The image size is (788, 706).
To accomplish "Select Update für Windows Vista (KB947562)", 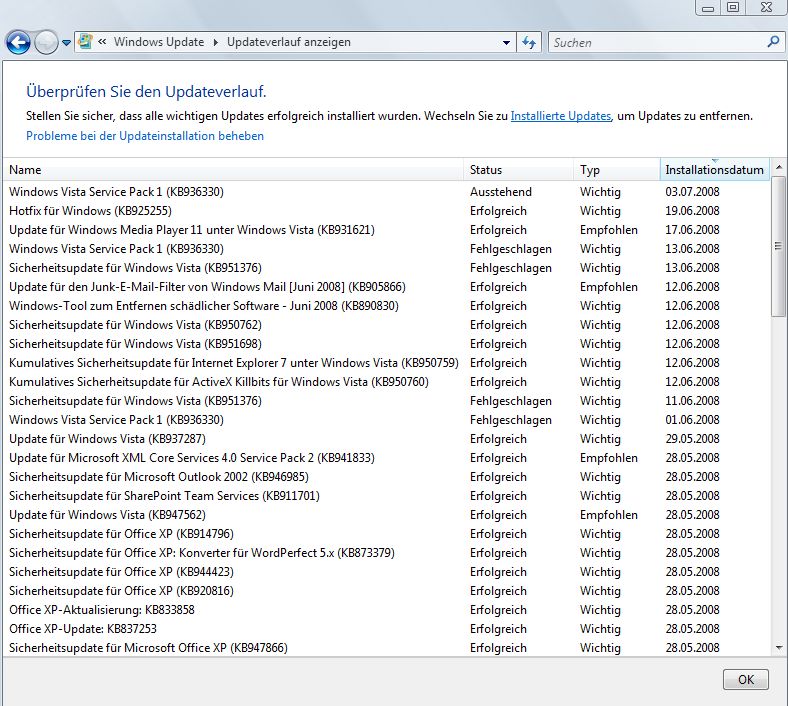I will pyautogui.click(x=386, y=515).
